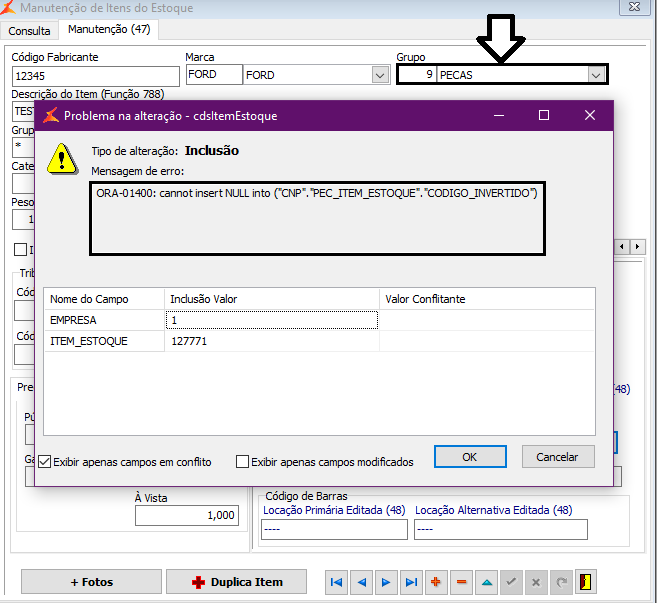
Task: Delete record orange minus icon
Action: coord(461,582)
